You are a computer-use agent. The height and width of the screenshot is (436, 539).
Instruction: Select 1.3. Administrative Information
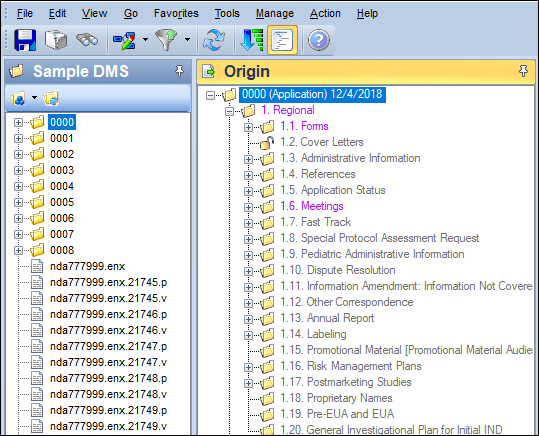[350, 158]
